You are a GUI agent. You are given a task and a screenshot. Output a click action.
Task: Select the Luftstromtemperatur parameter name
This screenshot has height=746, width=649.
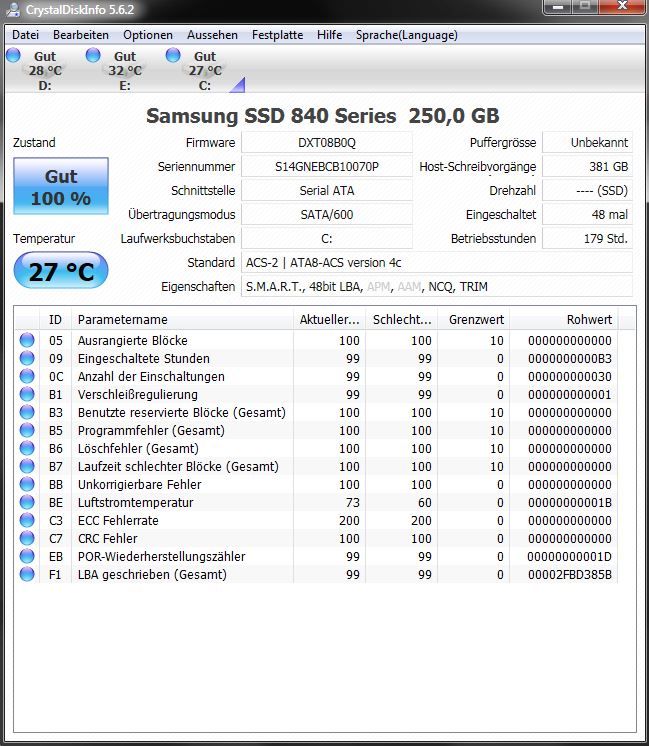point(136,502)
